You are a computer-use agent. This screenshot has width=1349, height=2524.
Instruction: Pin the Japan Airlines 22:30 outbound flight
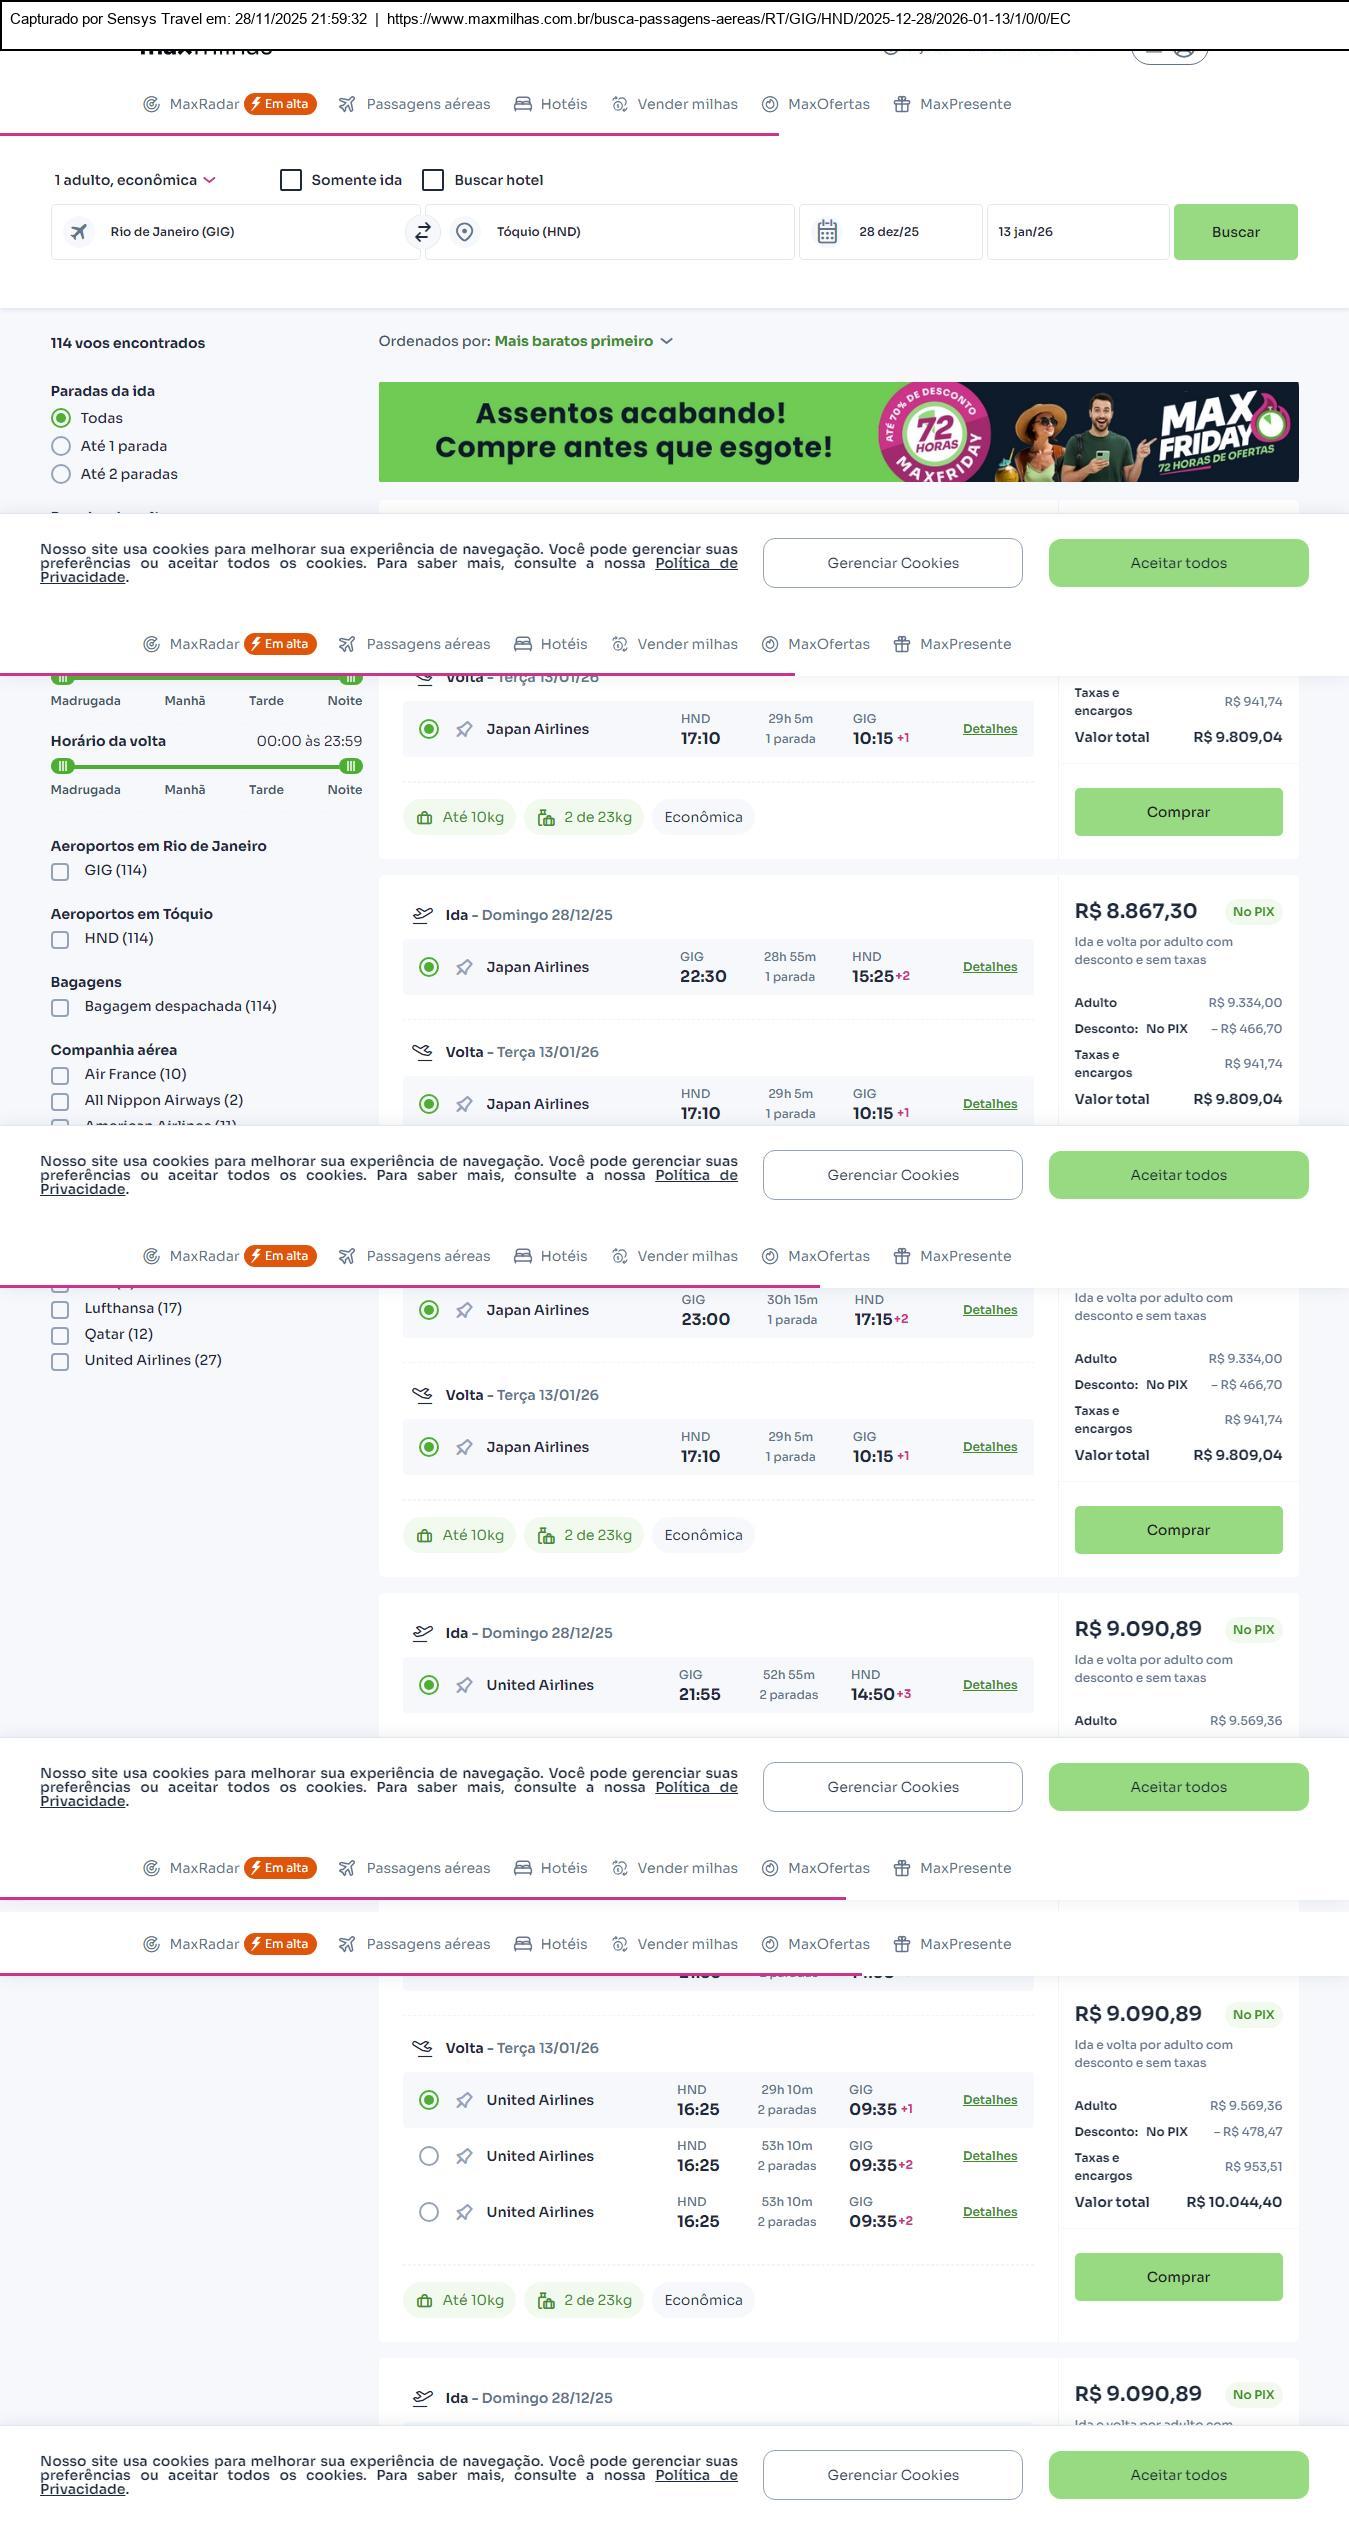(x=464, y=967)
